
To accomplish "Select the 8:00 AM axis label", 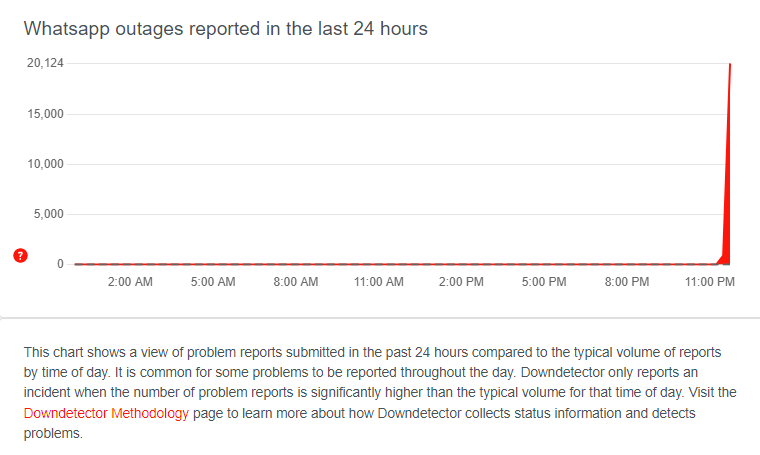I will click(296, 282).
